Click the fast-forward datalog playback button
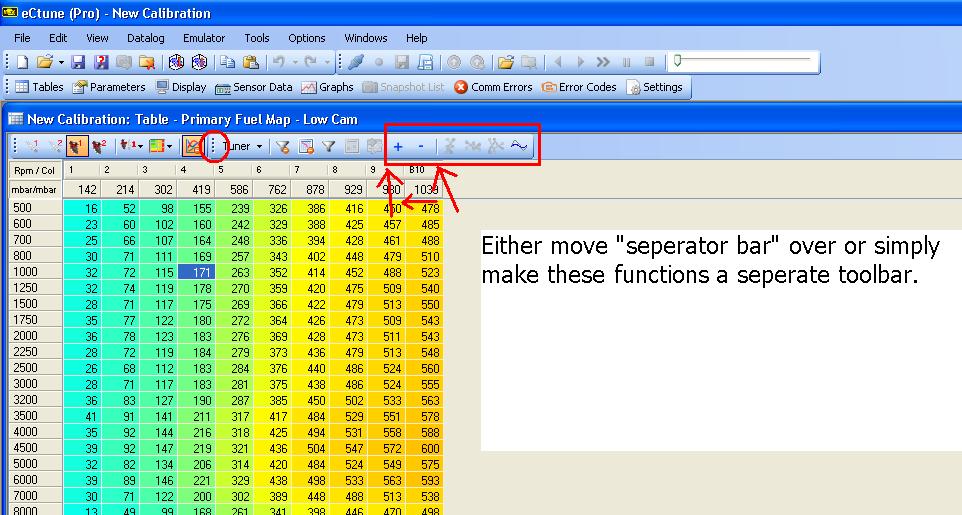 click(x=603, y=62)
